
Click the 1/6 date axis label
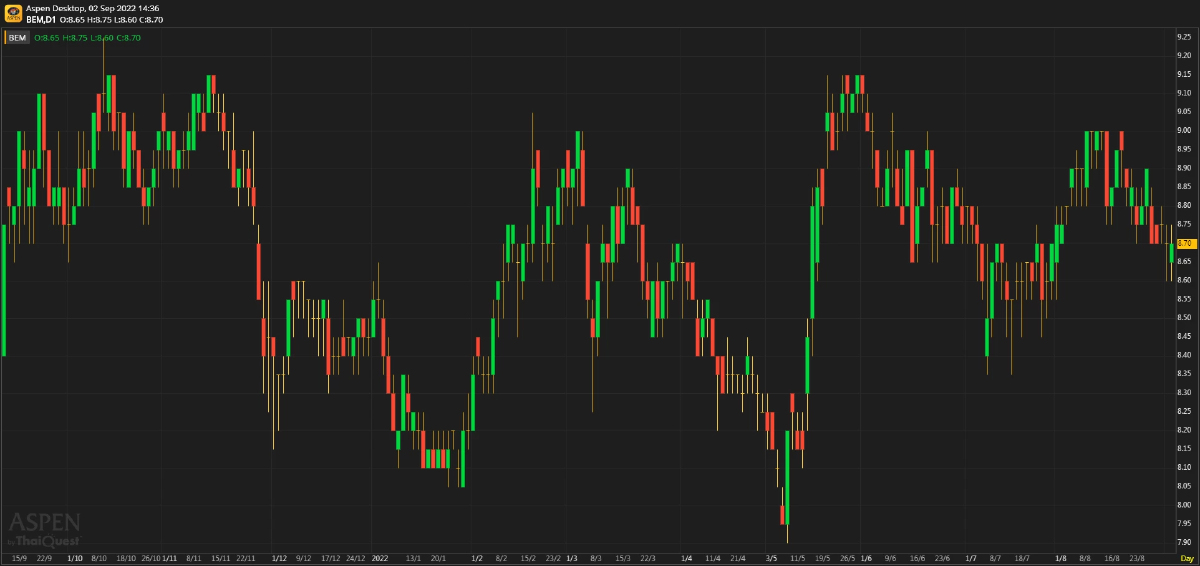(866, 557)
